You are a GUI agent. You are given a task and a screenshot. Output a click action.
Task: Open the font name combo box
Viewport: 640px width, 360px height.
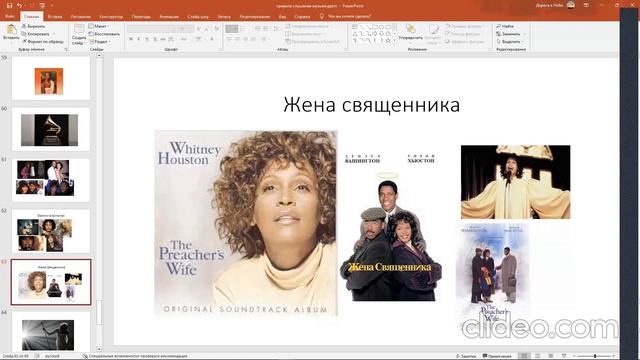click(x=153, y=29)
